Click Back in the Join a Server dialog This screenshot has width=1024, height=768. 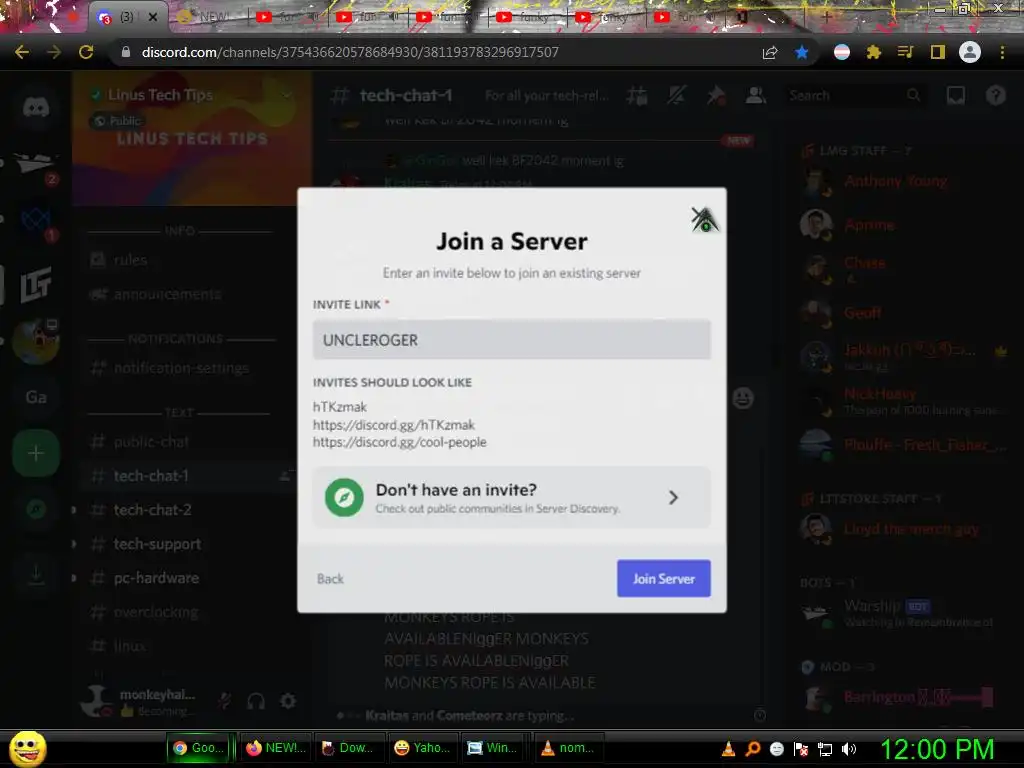(x=330, y=579)
